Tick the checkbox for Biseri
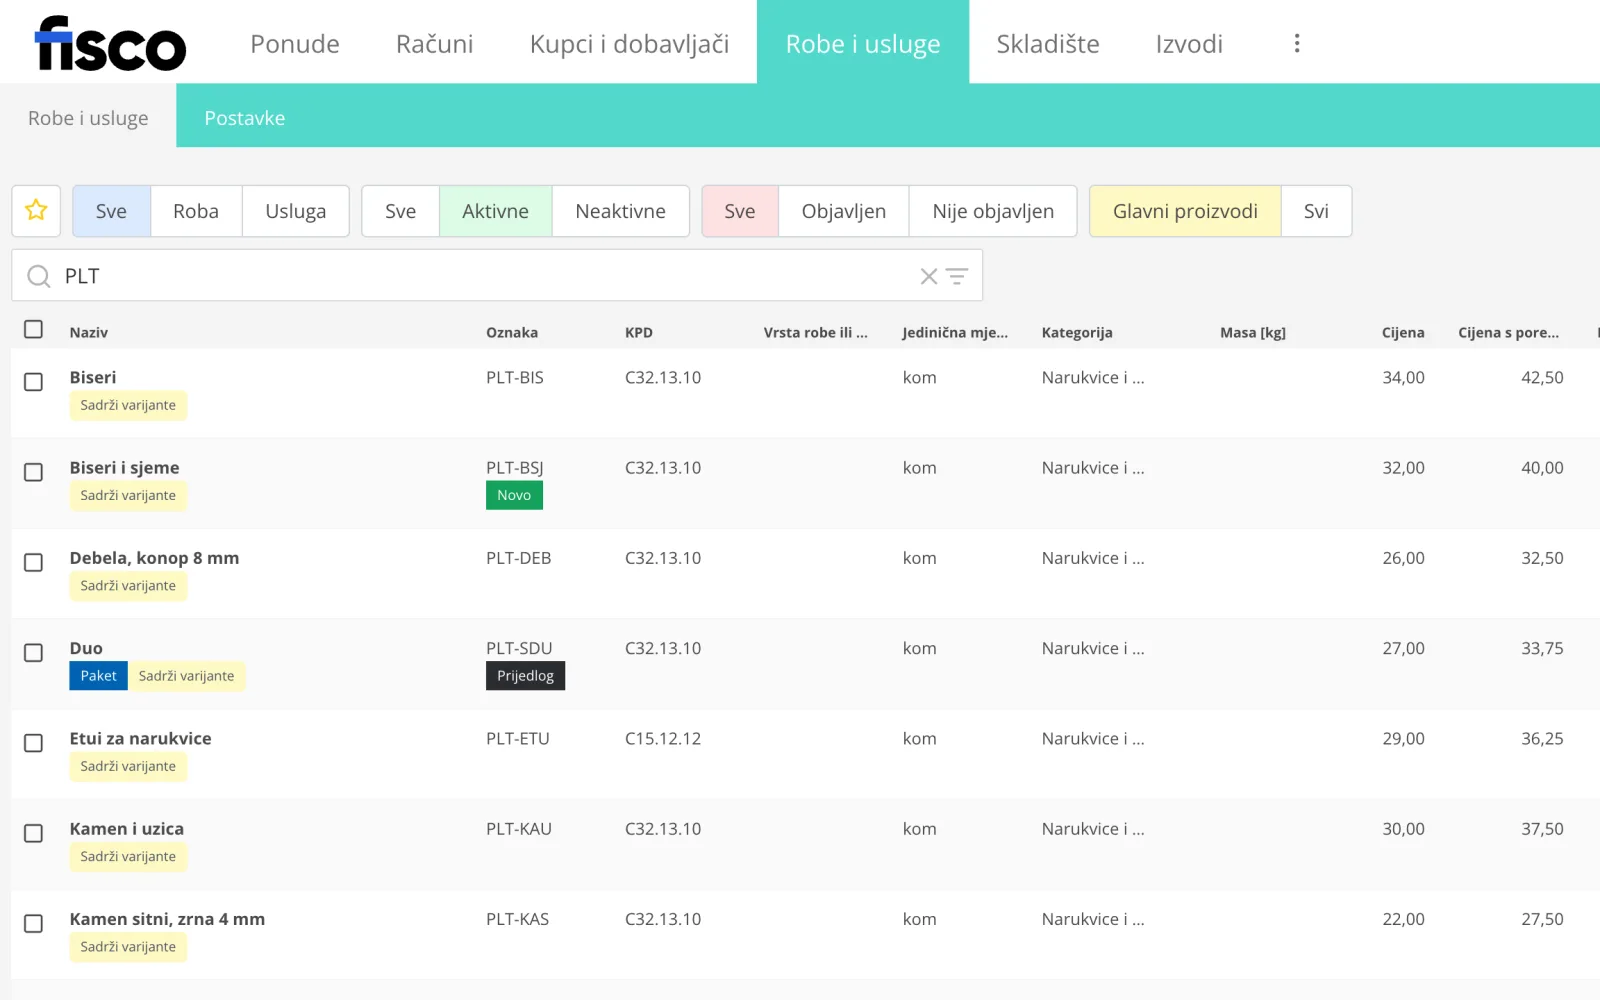 coord(33,382)
